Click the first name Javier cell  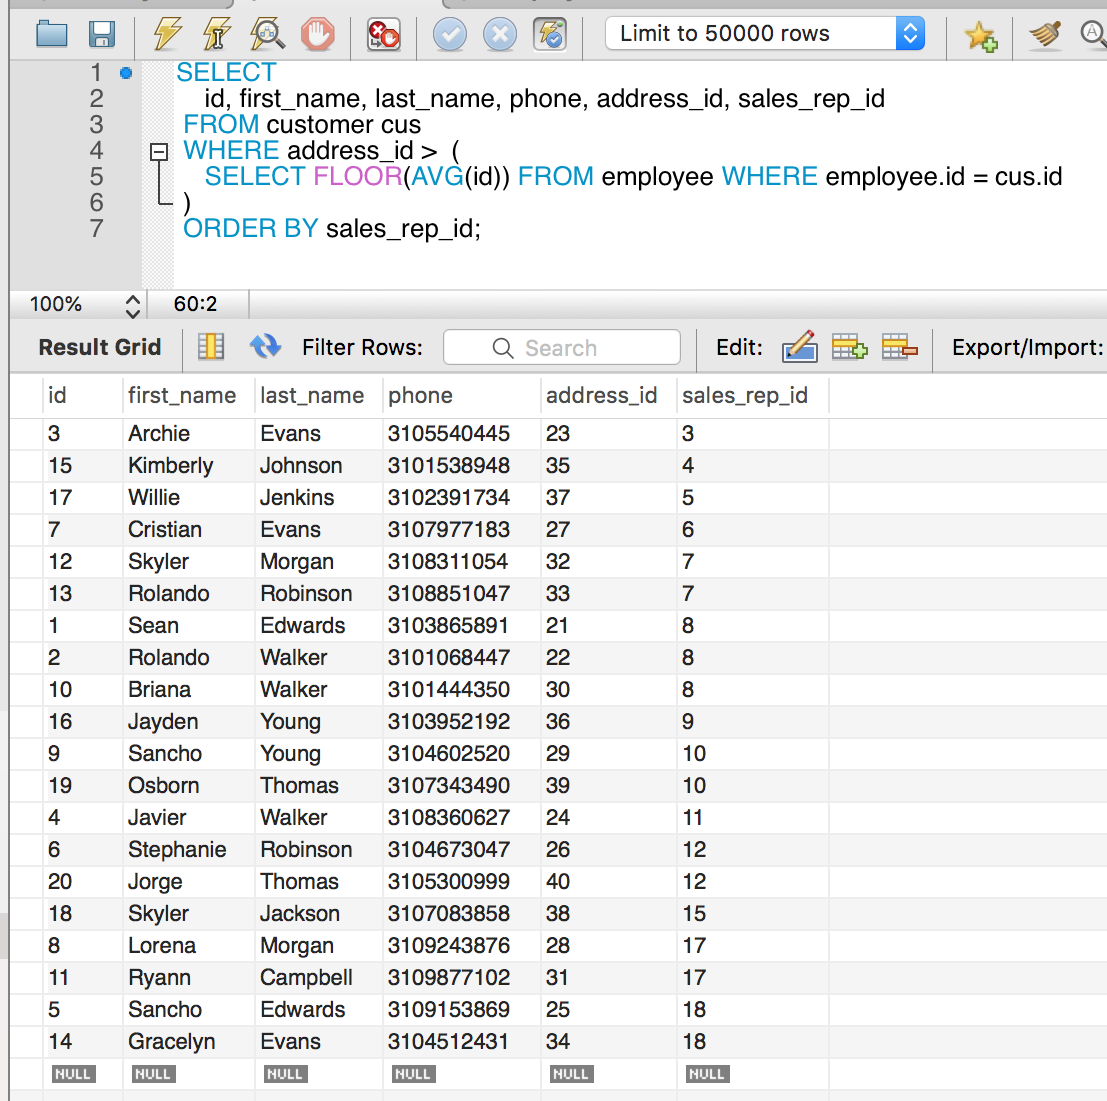pos(189,817)
